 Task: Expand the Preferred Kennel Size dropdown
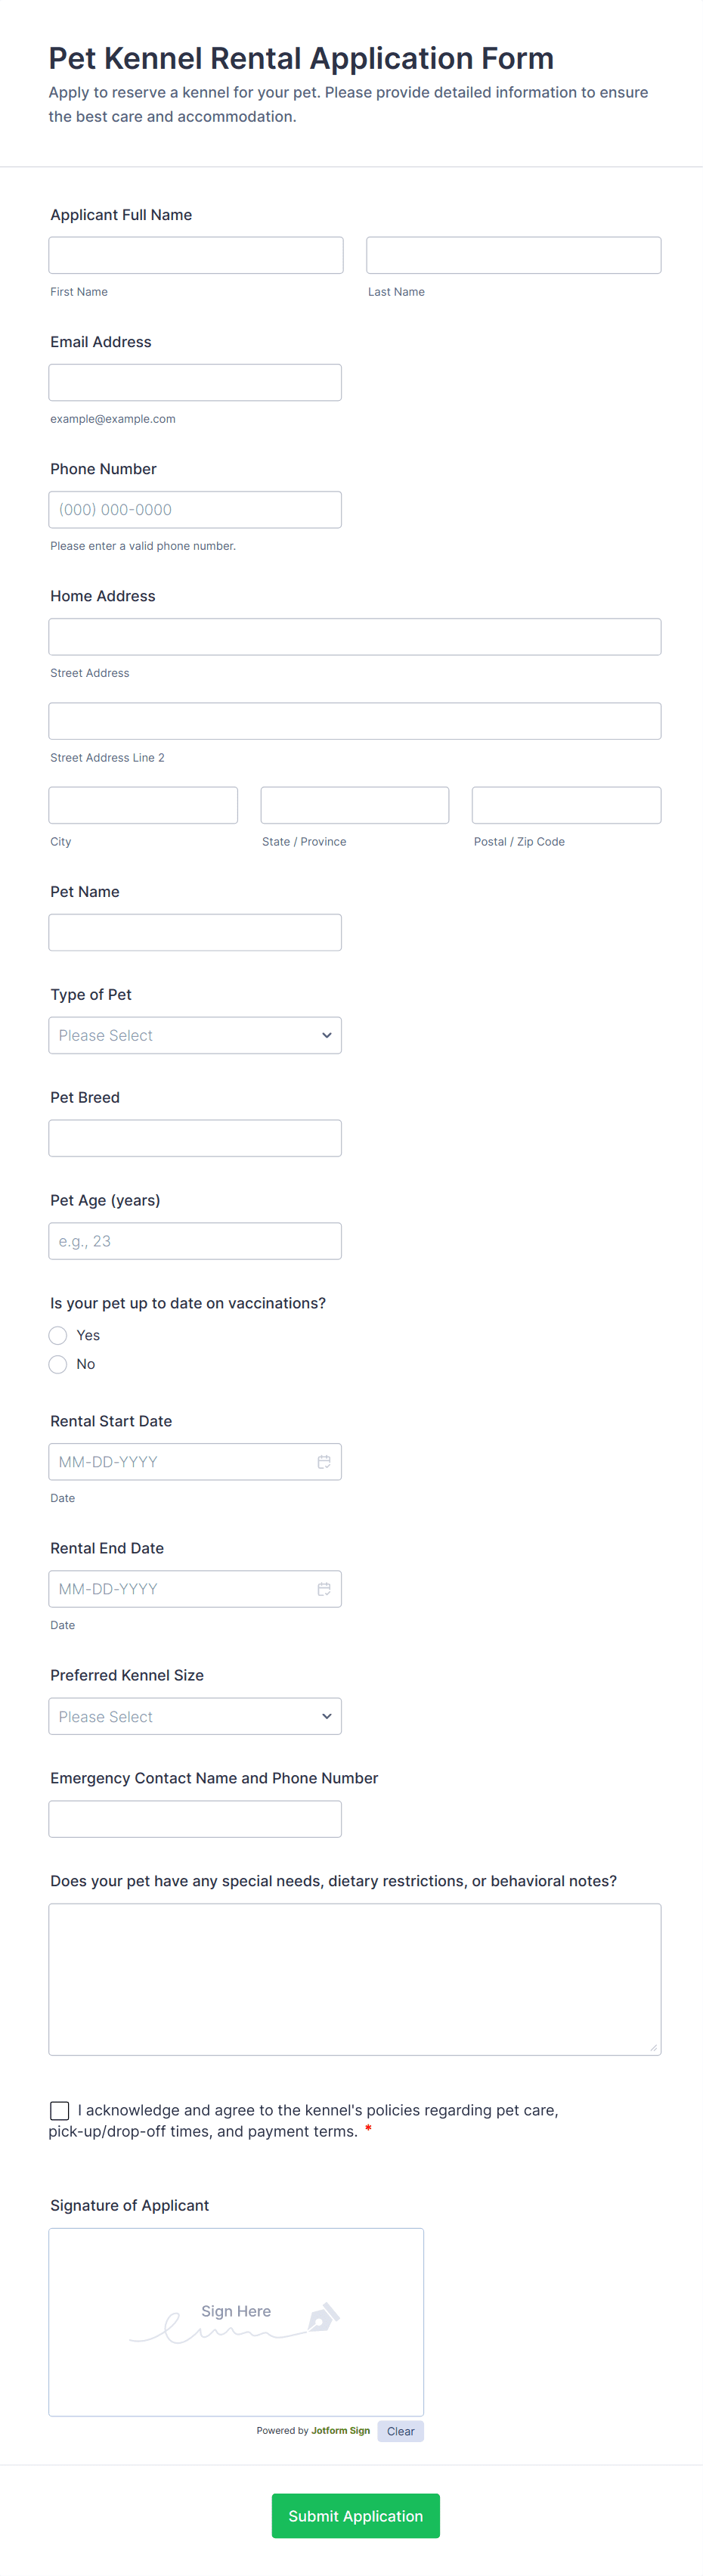195,1716
